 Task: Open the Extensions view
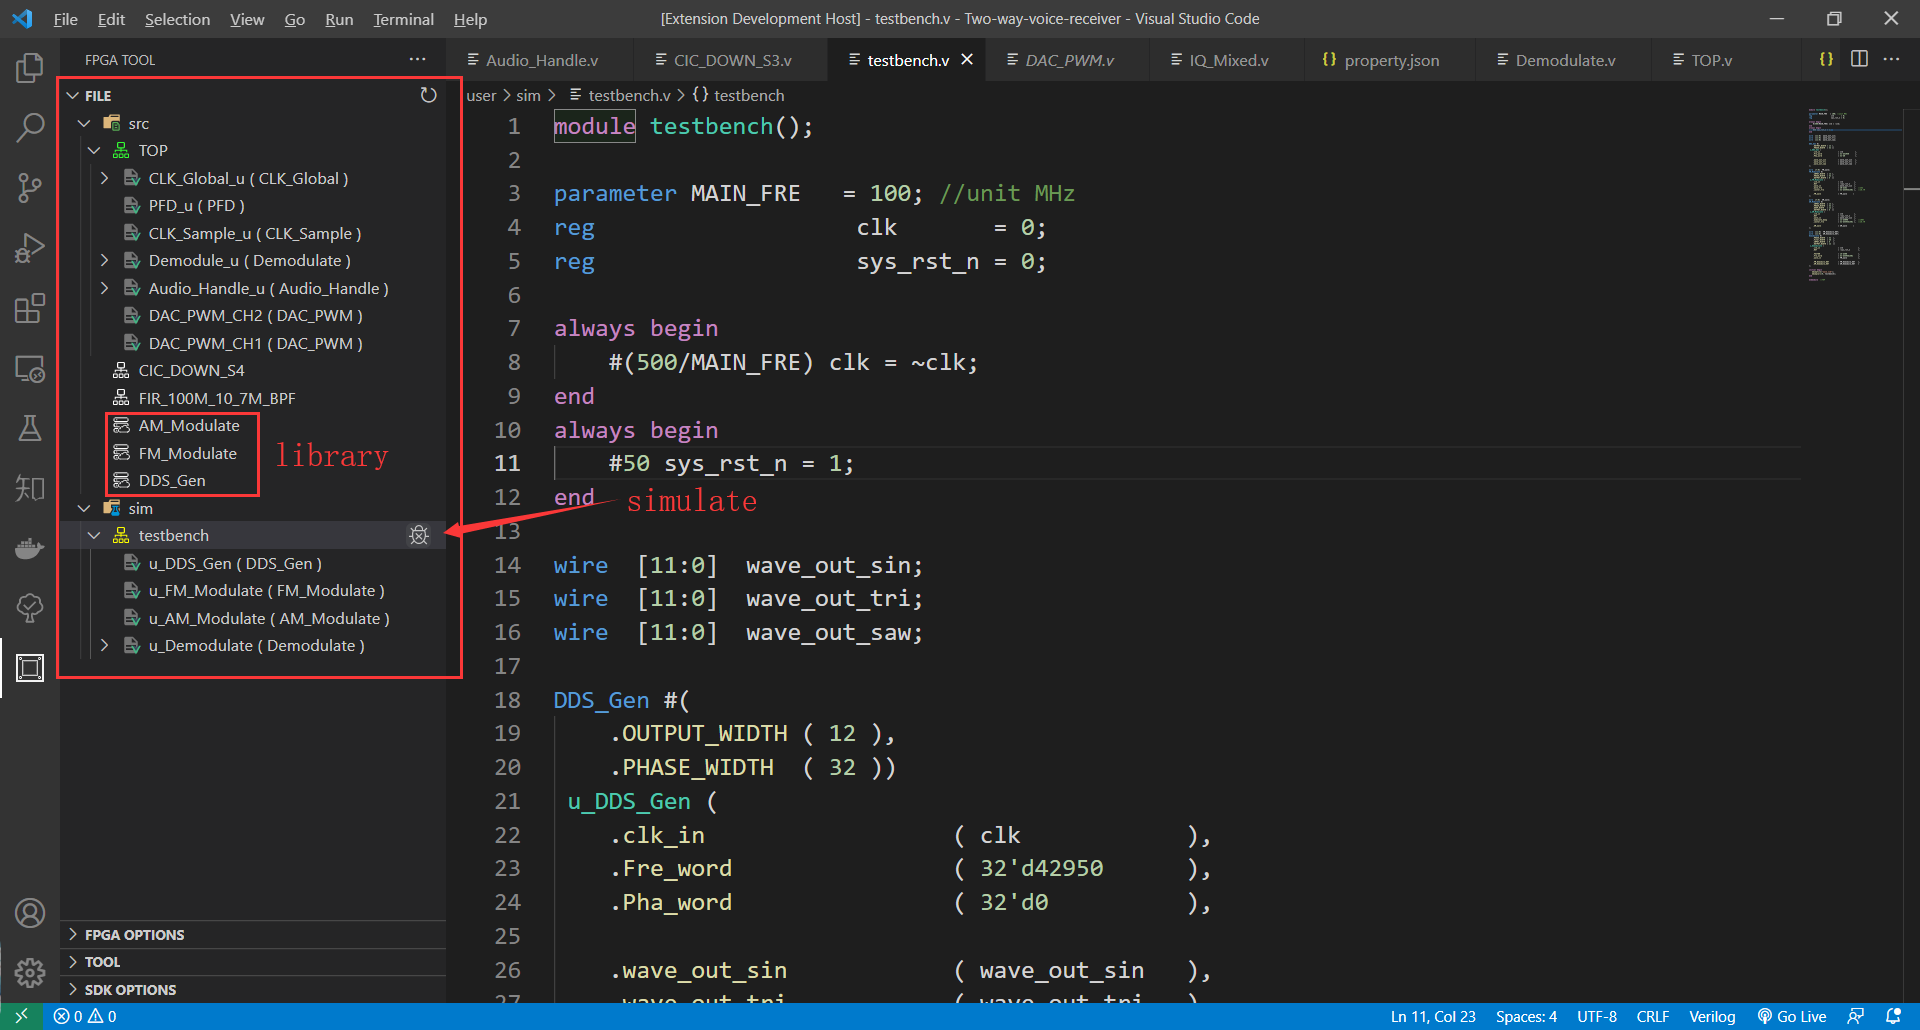(x=30, y=308)
